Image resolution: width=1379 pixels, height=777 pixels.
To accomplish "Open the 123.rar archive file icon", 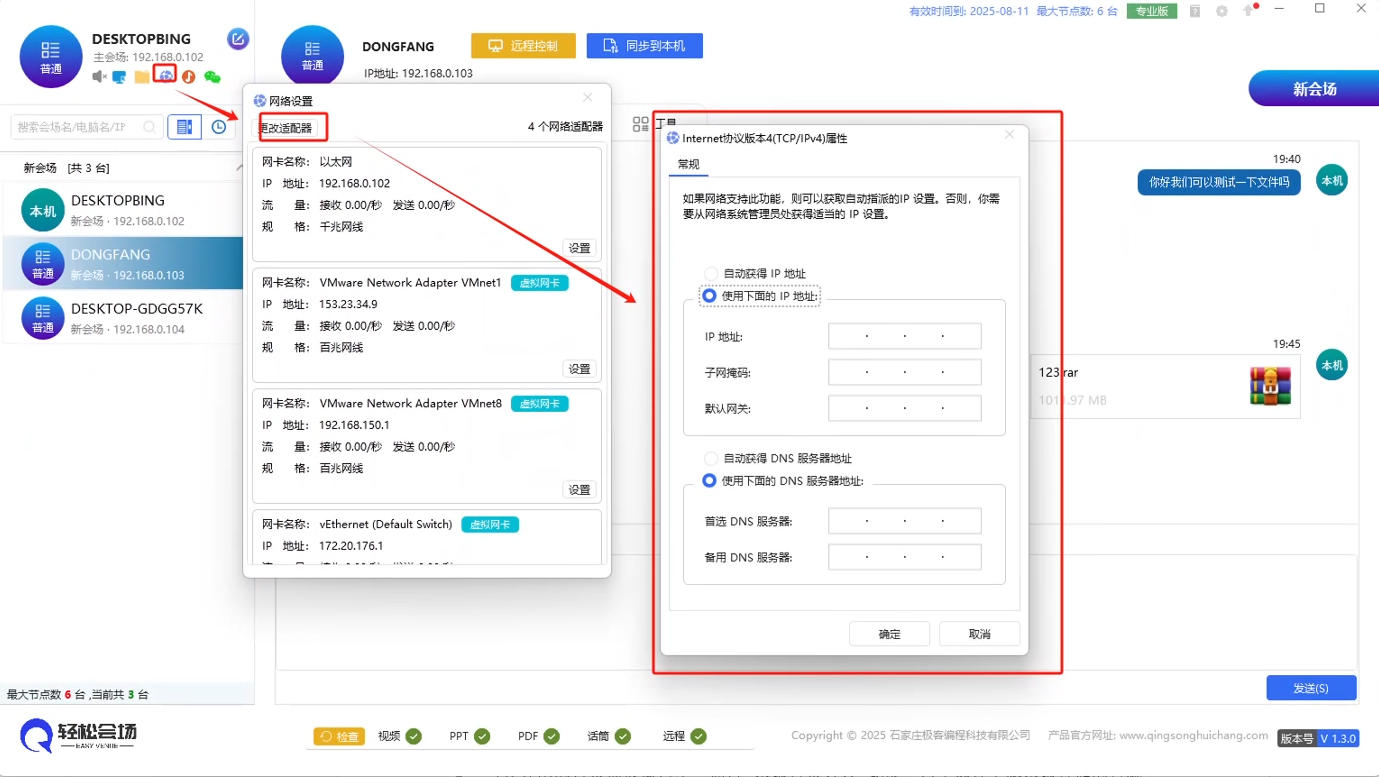I will pyautogui.click(x=1270, y=386).
